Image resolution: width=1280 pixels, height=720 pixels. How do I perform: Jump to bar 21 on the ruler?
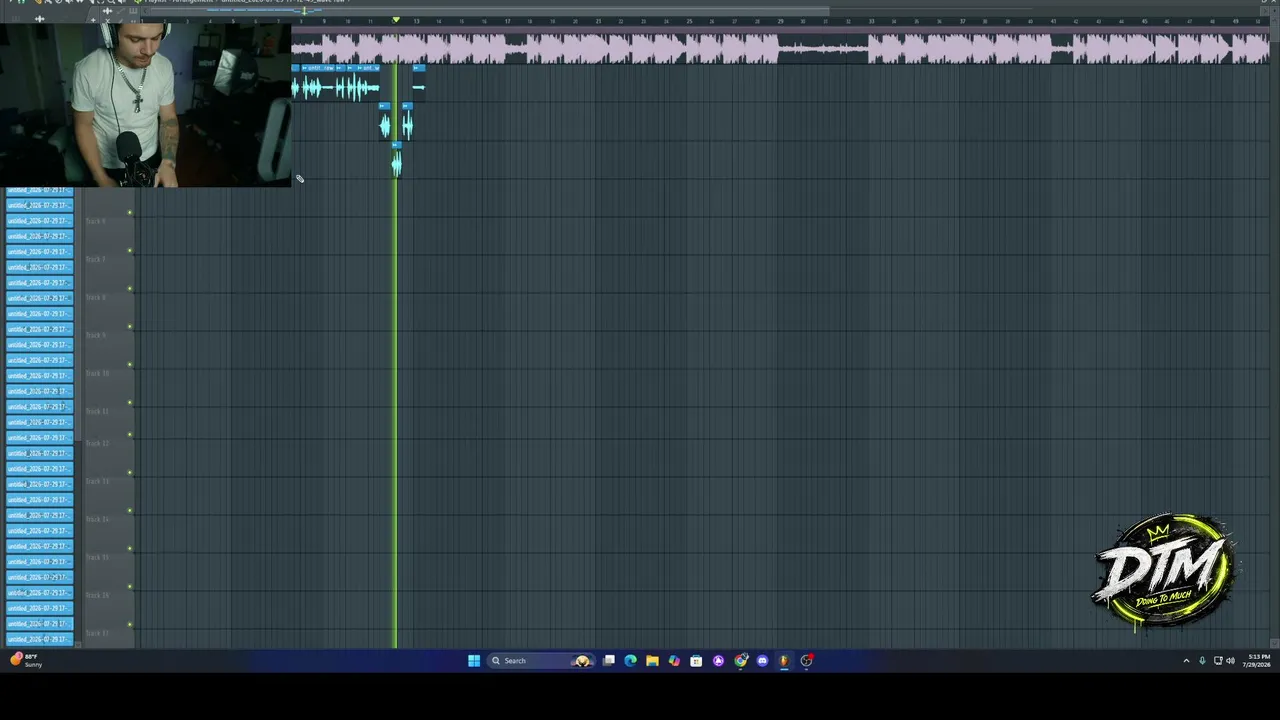point(598,21)
